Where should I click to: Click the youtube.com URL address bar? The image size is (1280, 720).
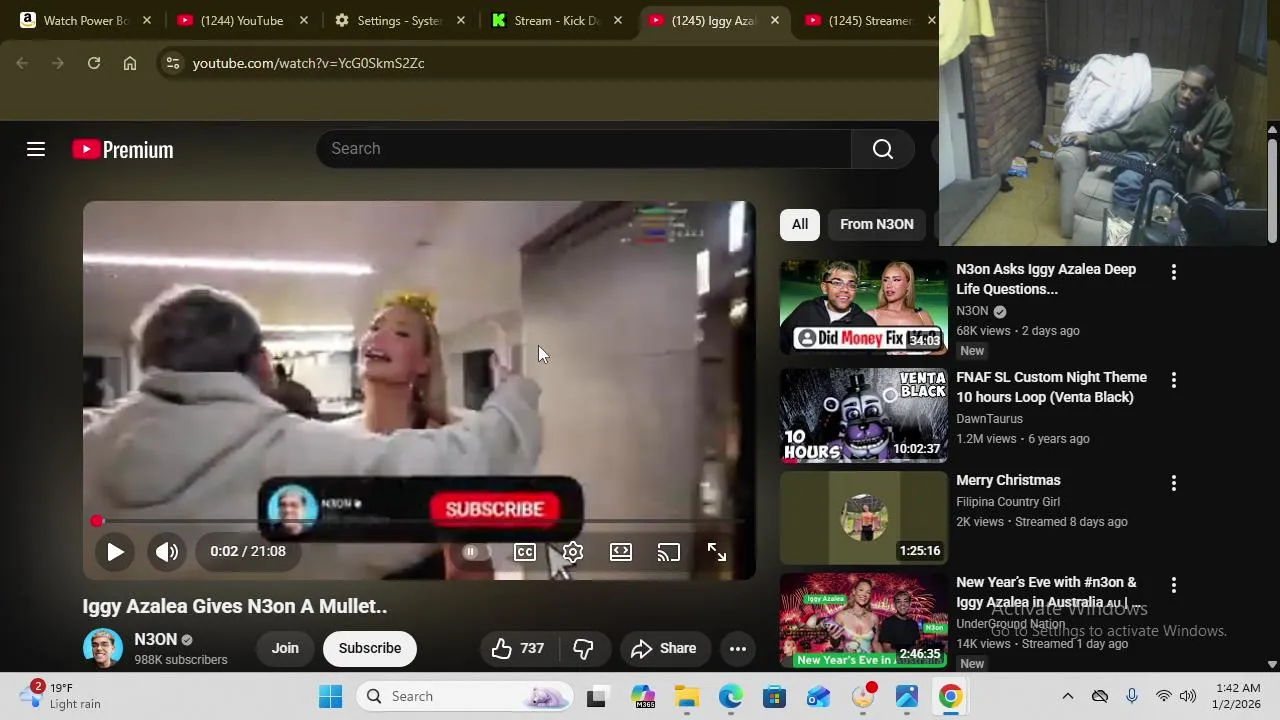pyautogui.click(x=308, y=63)
